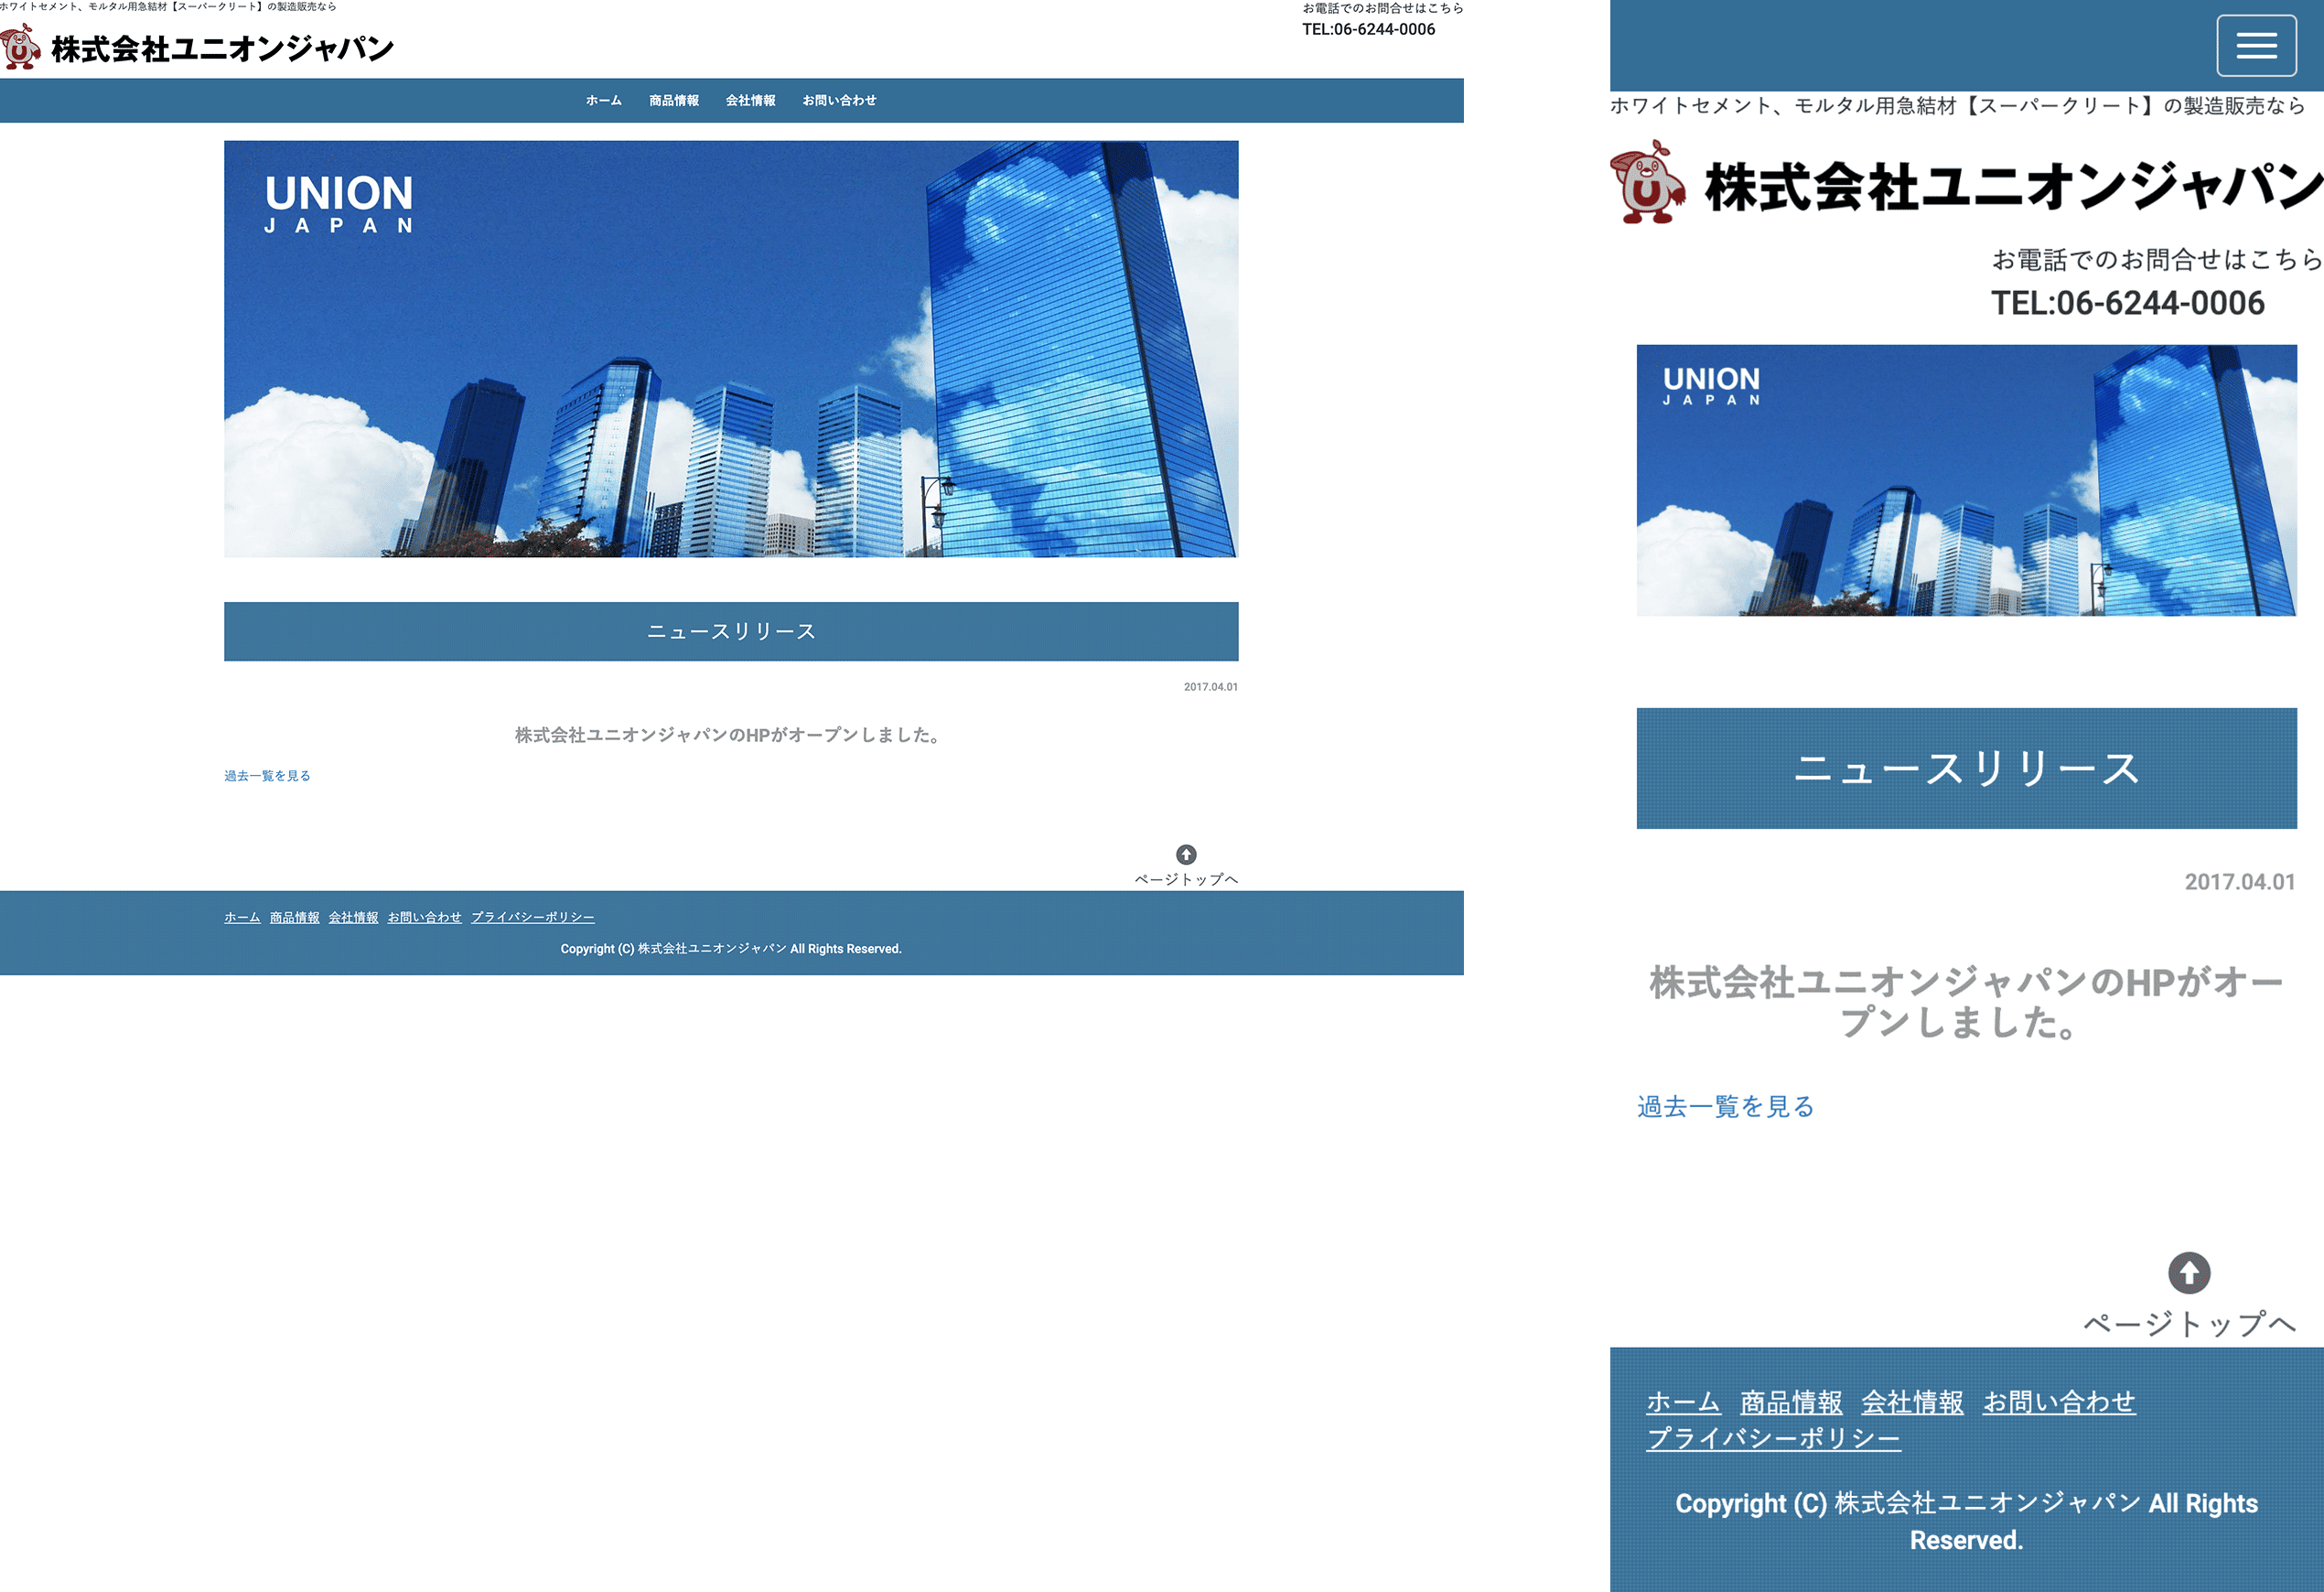Screen dimensions: 2324x1592
Task: Click mobile TEL:06-6244-0006 phone number
Action: (2127, 303)
